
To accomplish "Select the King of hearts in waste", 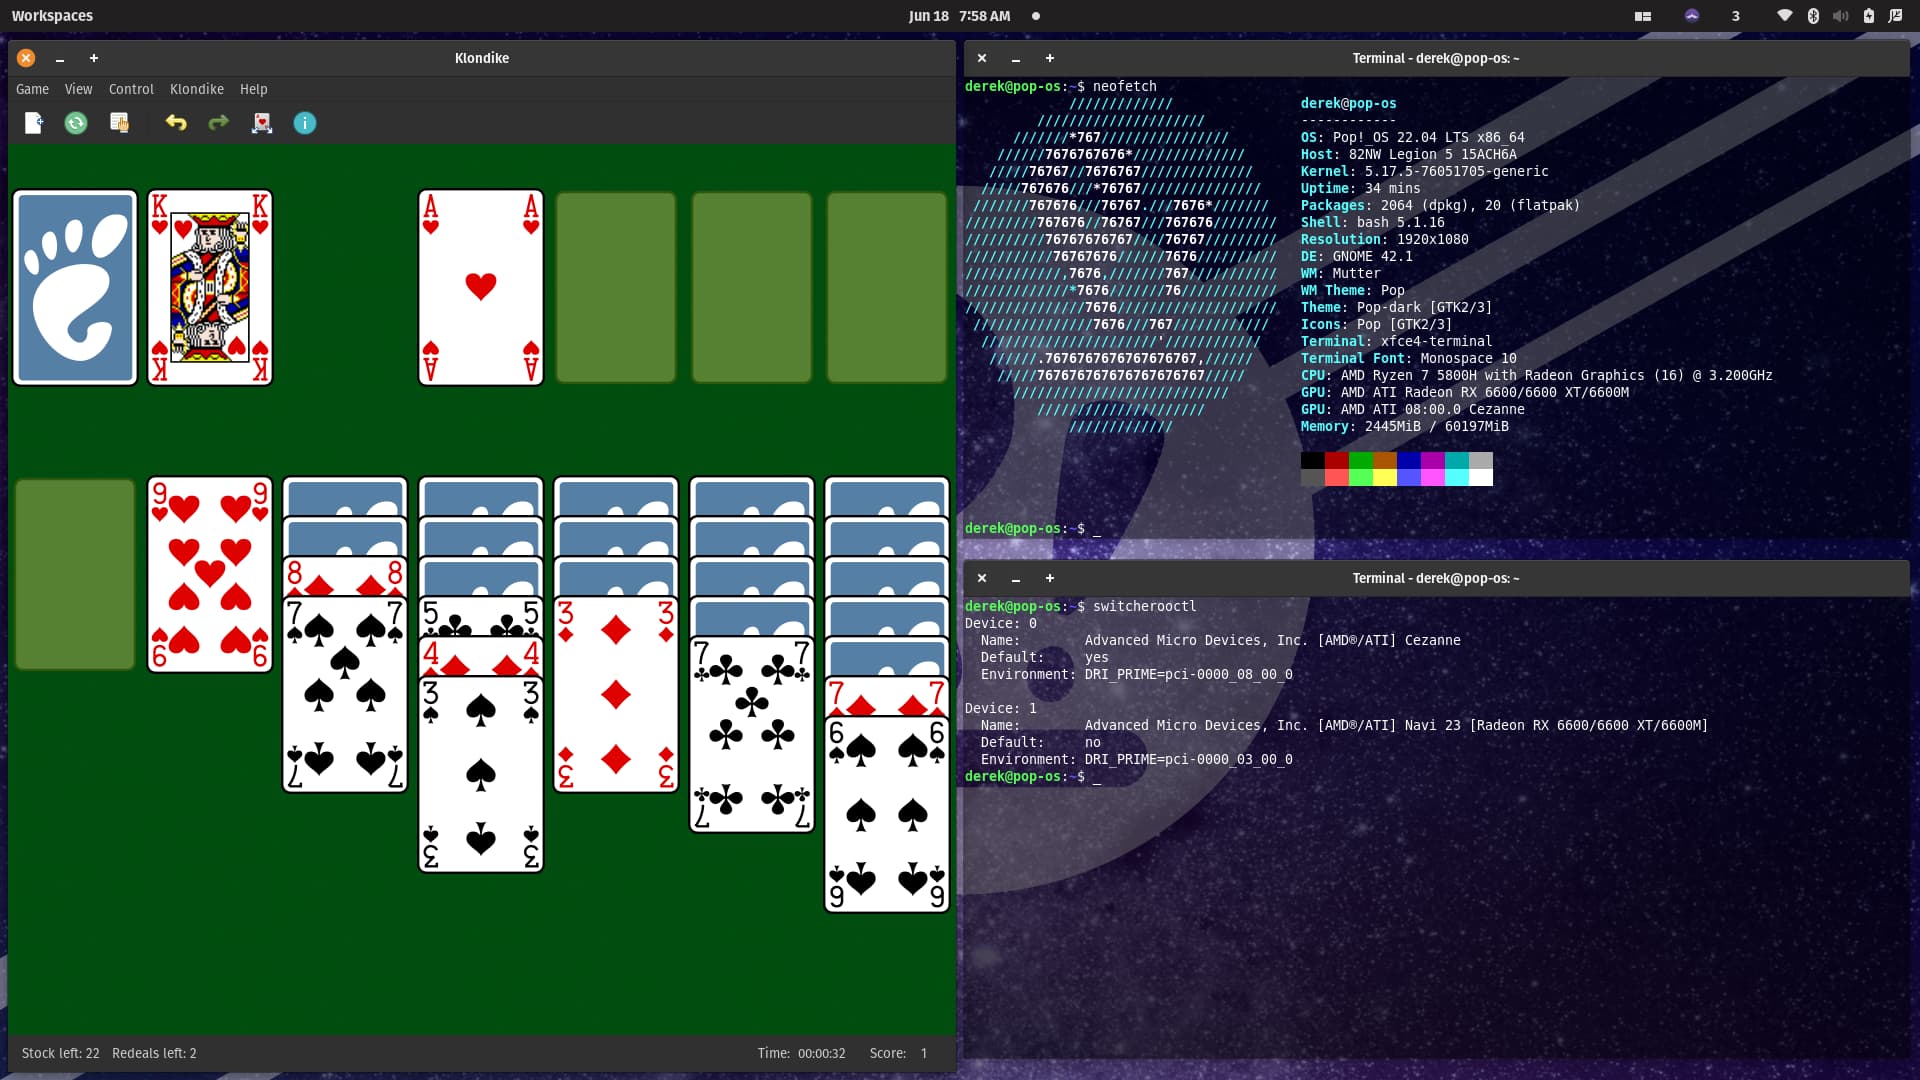I will [x=210, y=287].
